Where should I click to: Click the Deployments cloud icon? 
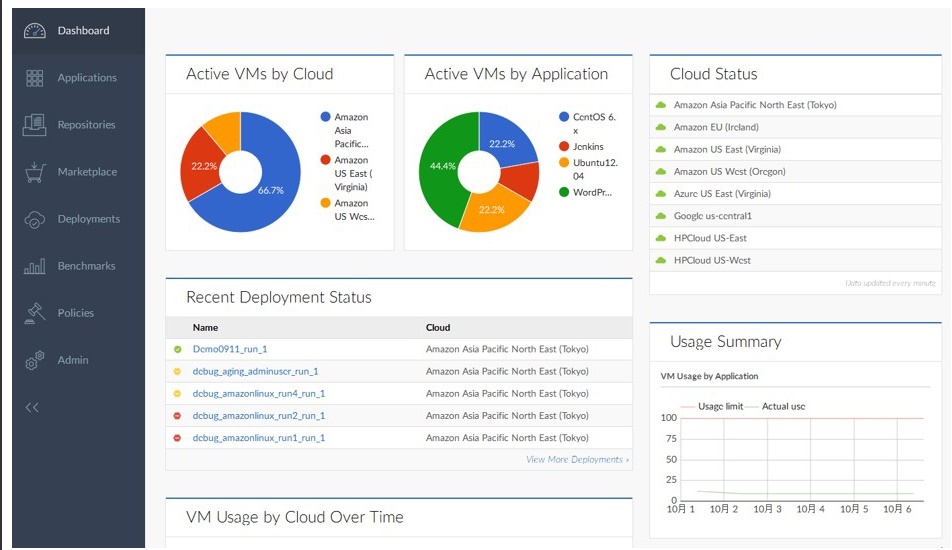[x=34, y=219]
